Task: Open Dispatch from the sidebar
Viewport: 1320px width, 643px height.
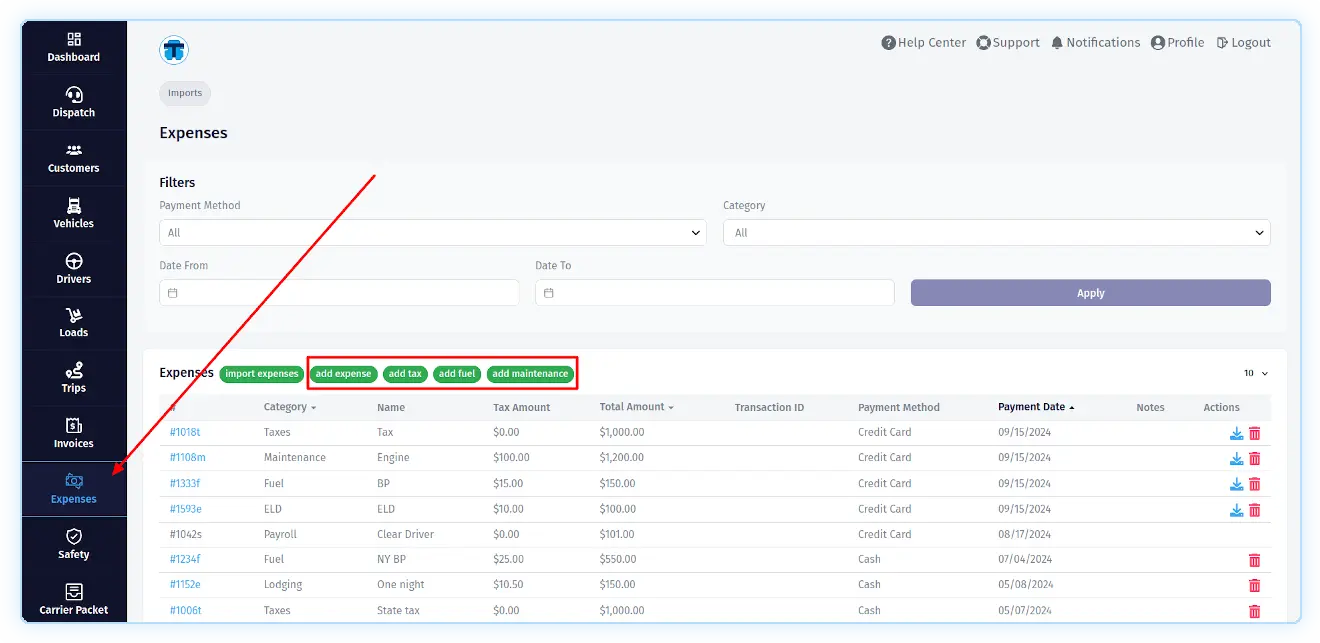Action: [x=74, y=102]
